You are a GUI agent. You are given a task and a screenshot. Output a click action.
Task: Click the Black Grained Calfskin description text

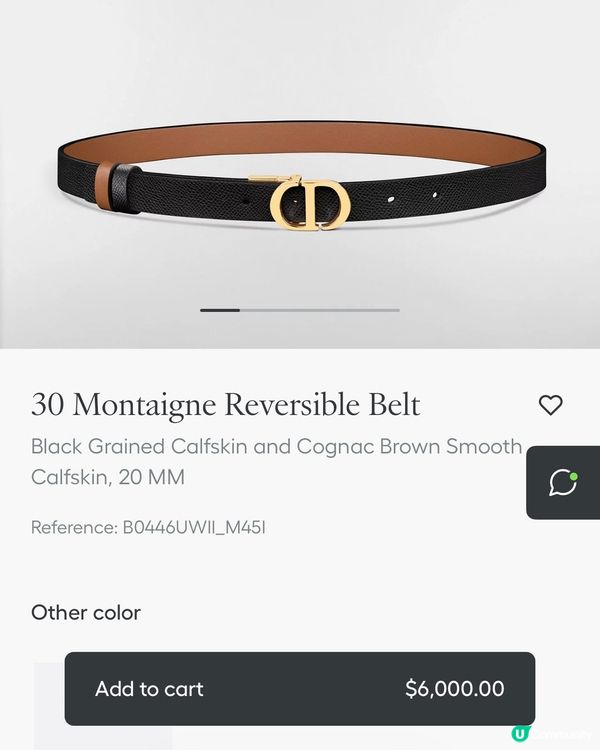(277, 462)
